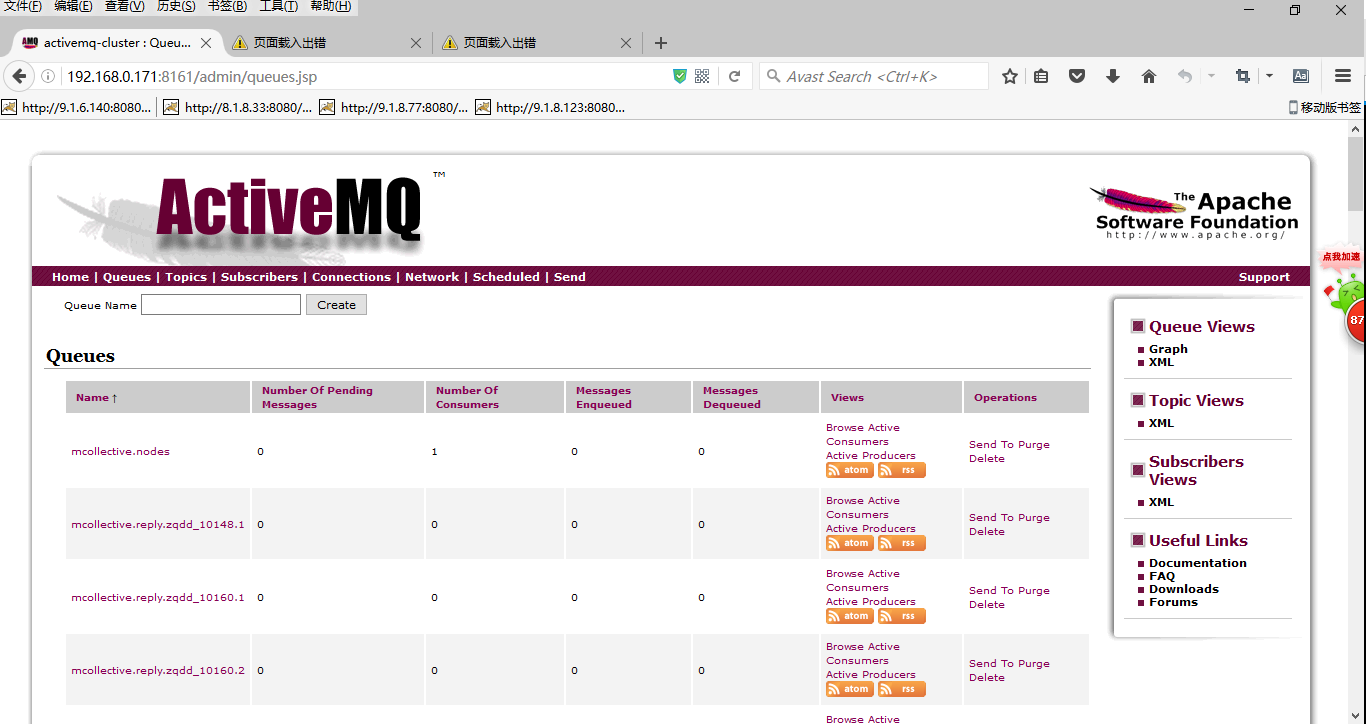Open the screenshot crop tool icon
Image resolution: width=1366 pixels, height=724 pixels.
point(1243,76)
